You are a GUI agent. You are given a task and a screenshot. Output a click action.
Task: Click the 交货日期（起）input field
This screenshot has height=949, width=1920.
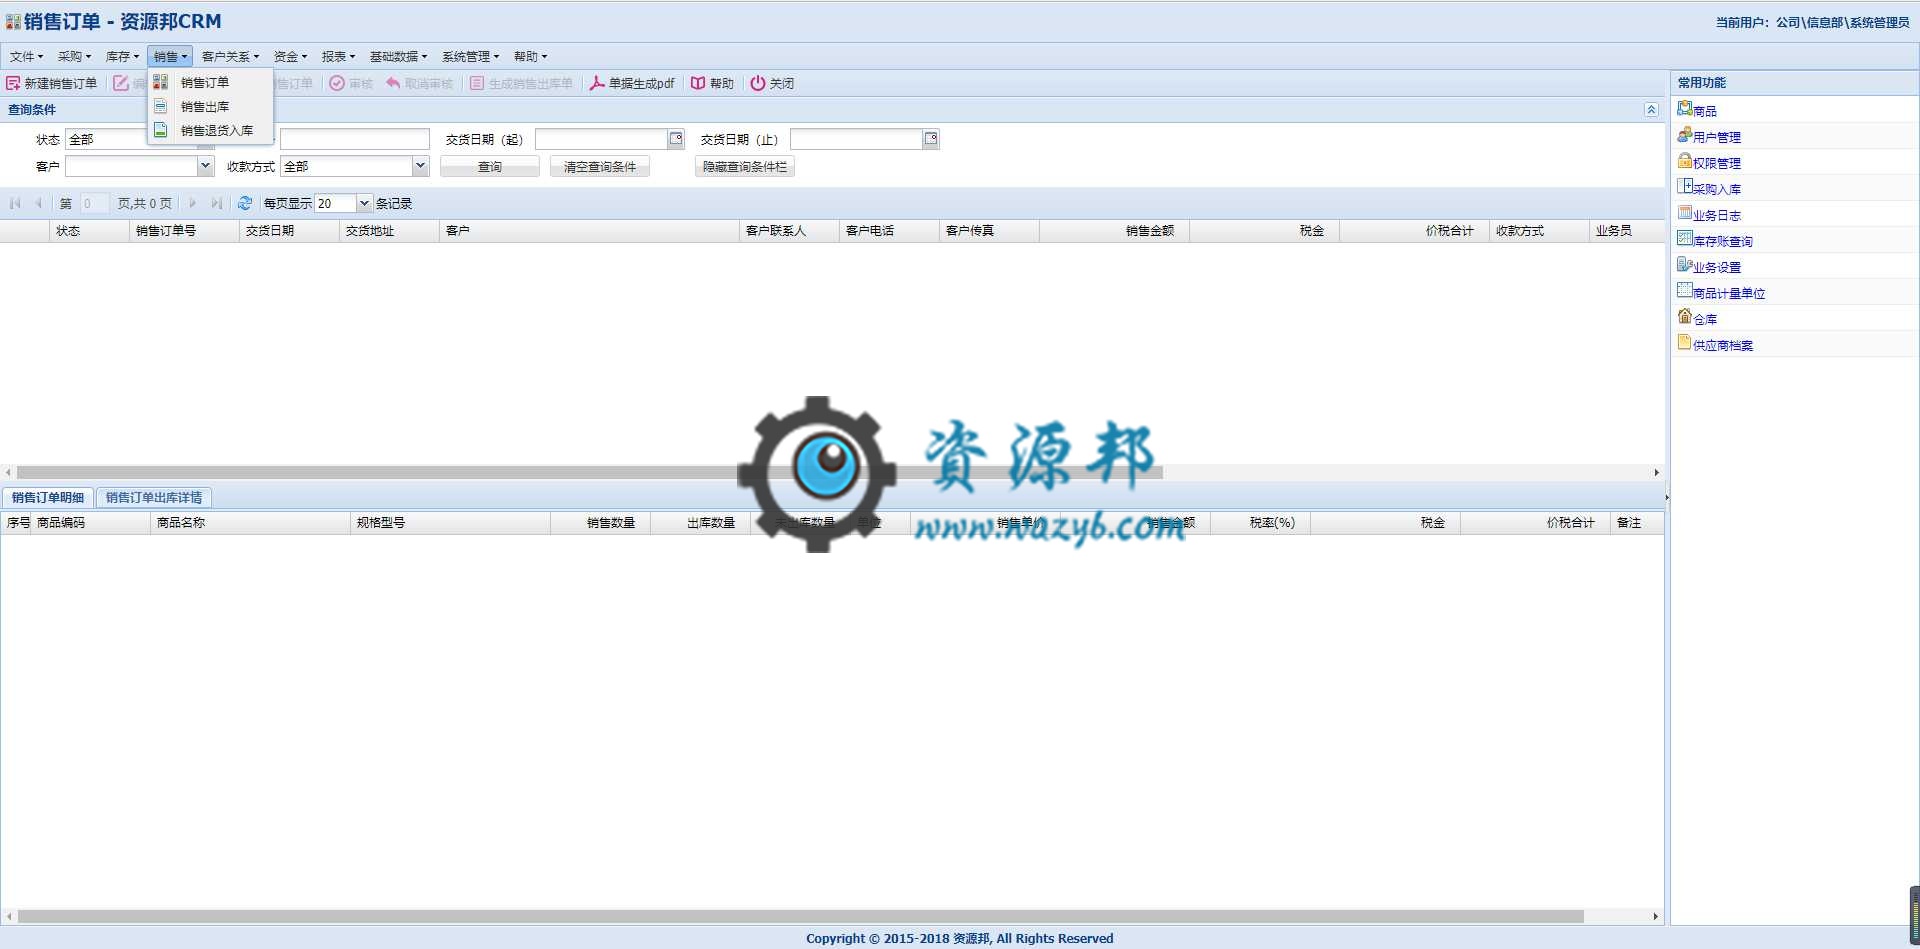coord(601,139)
